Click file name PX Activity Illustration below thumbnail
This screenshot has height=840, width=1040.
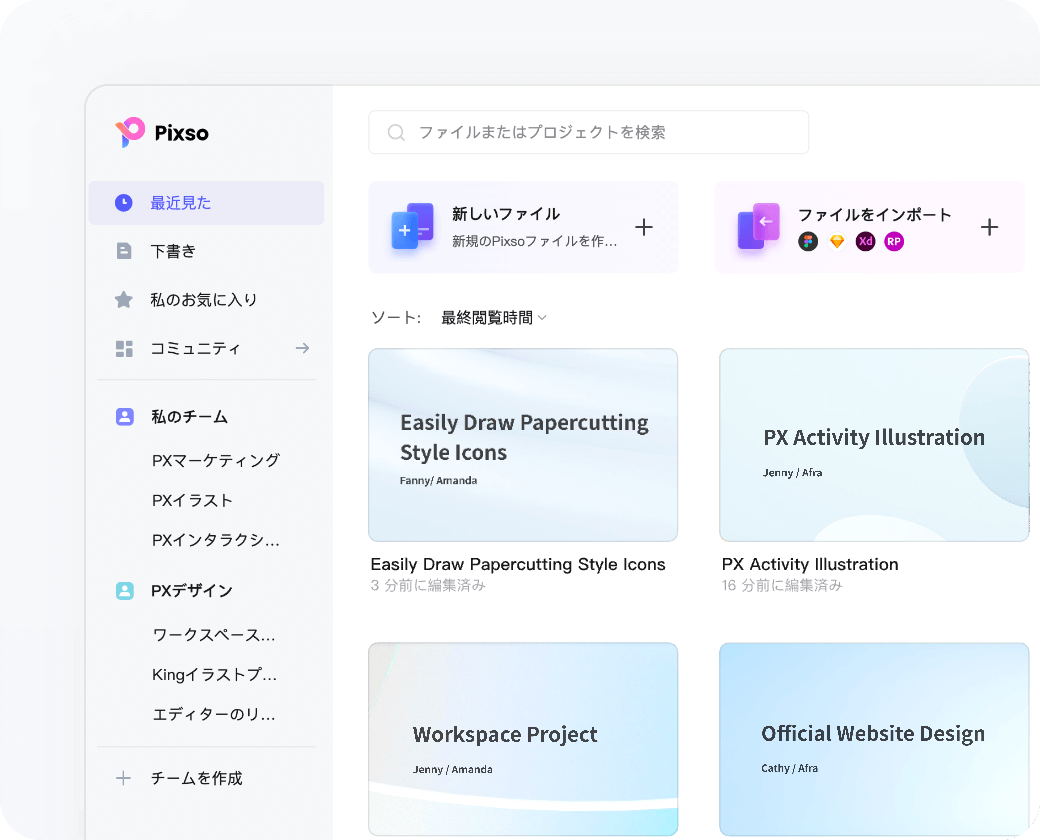click(x=810, y=565)
